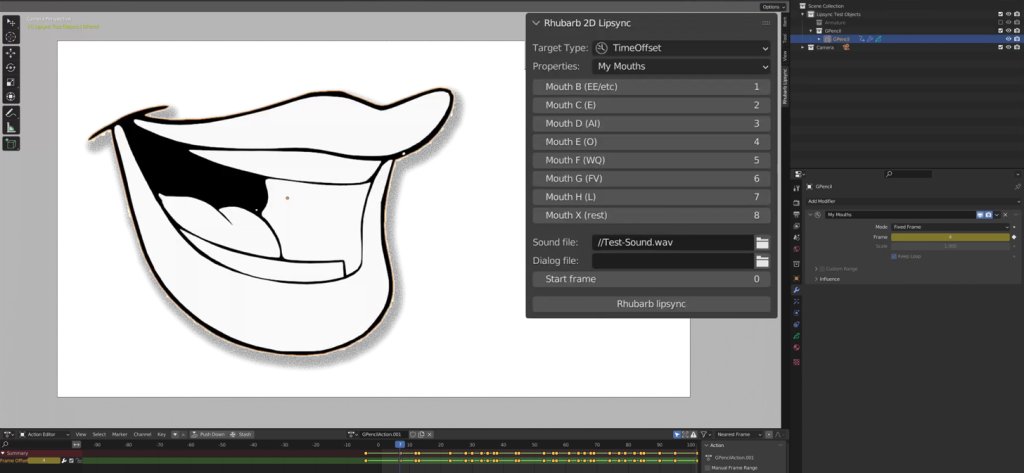Select the Add Cube tool in viewport toolbar
This screenshot has width=1024, height=473.
[x=11, y=144]
